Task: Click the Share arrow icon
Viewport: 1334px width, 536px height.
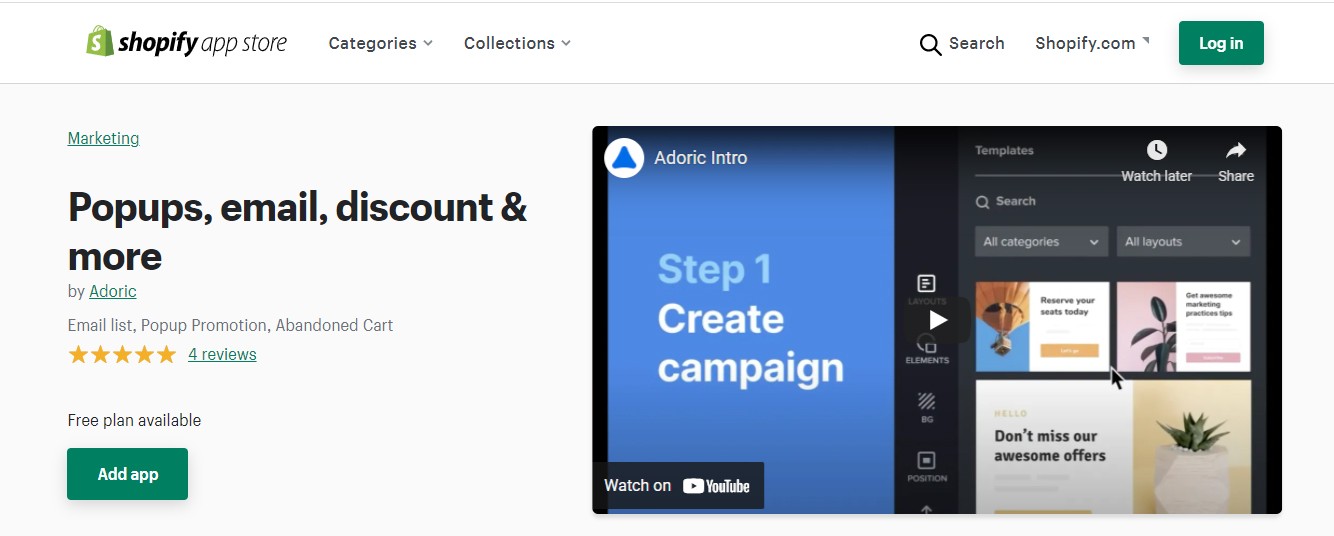Action: pyautogui.click(x=1236, y=150)
